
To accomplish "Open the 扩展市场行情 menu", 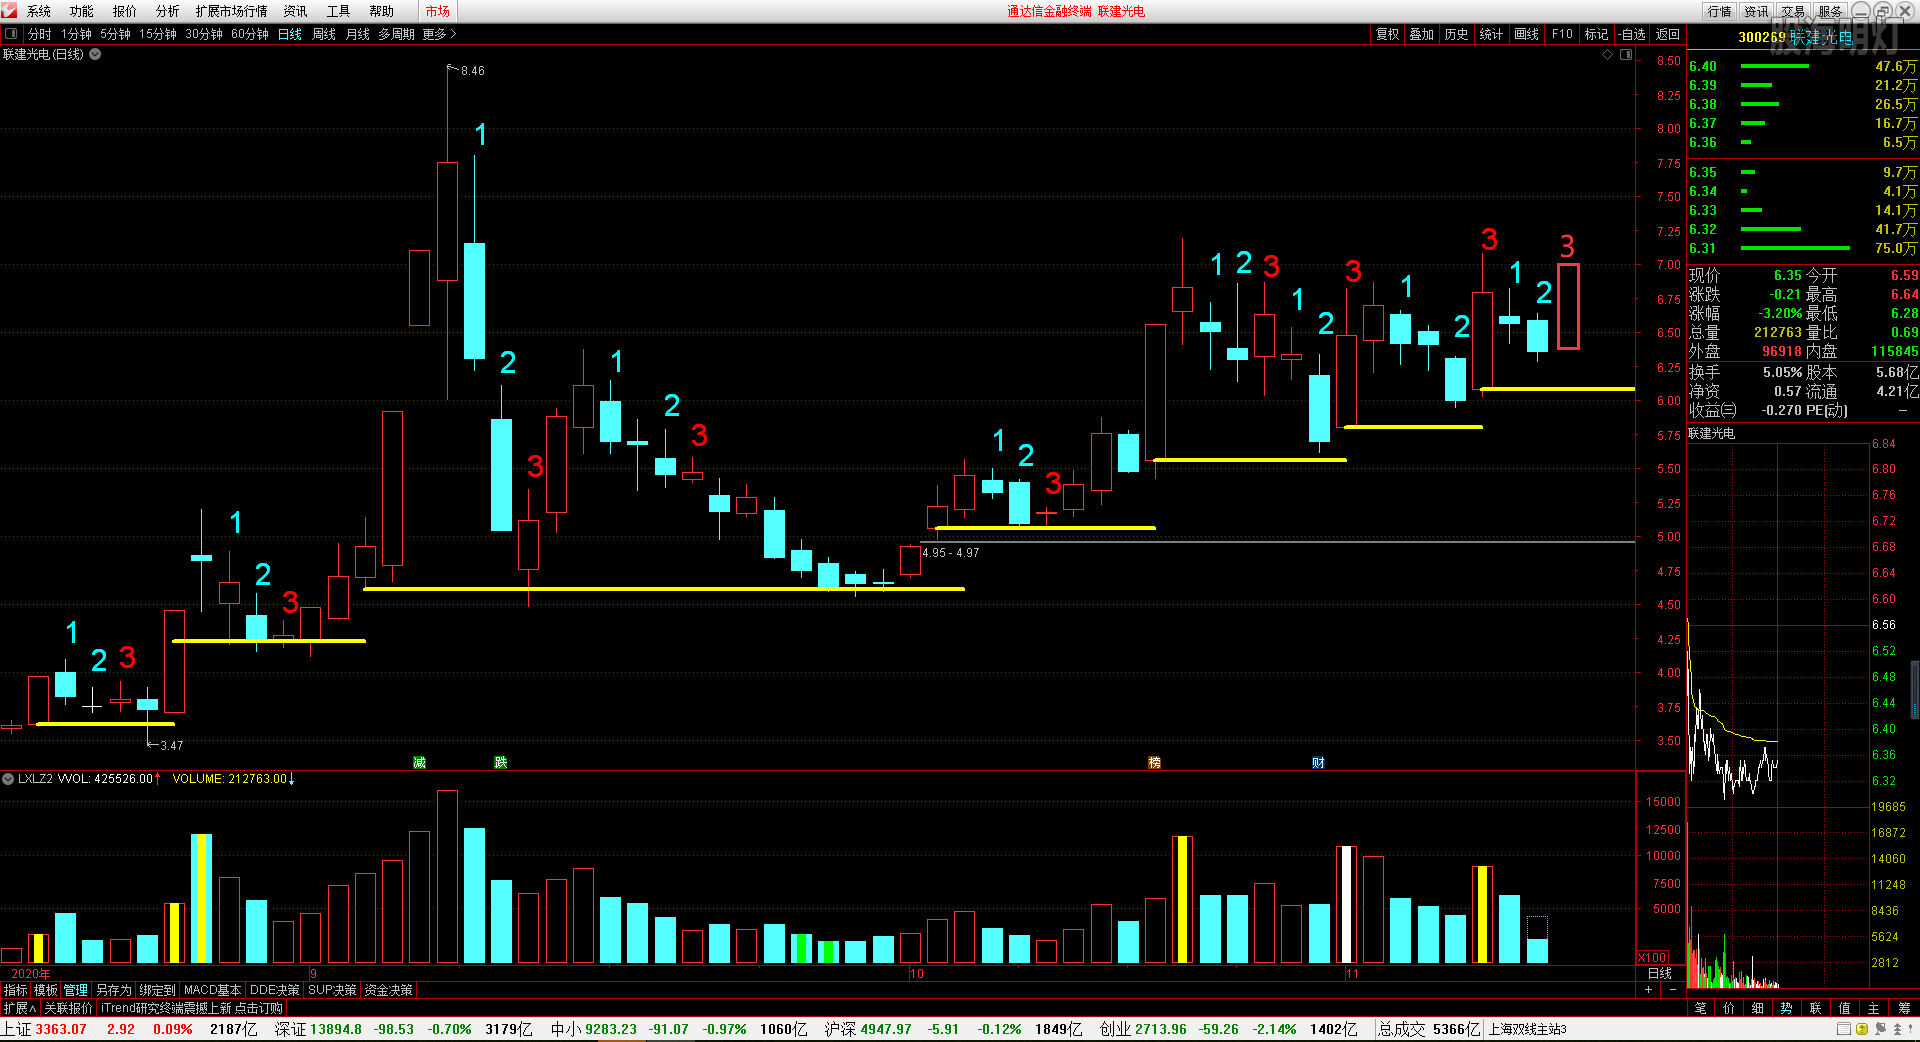I will click(x=232, y=11).
